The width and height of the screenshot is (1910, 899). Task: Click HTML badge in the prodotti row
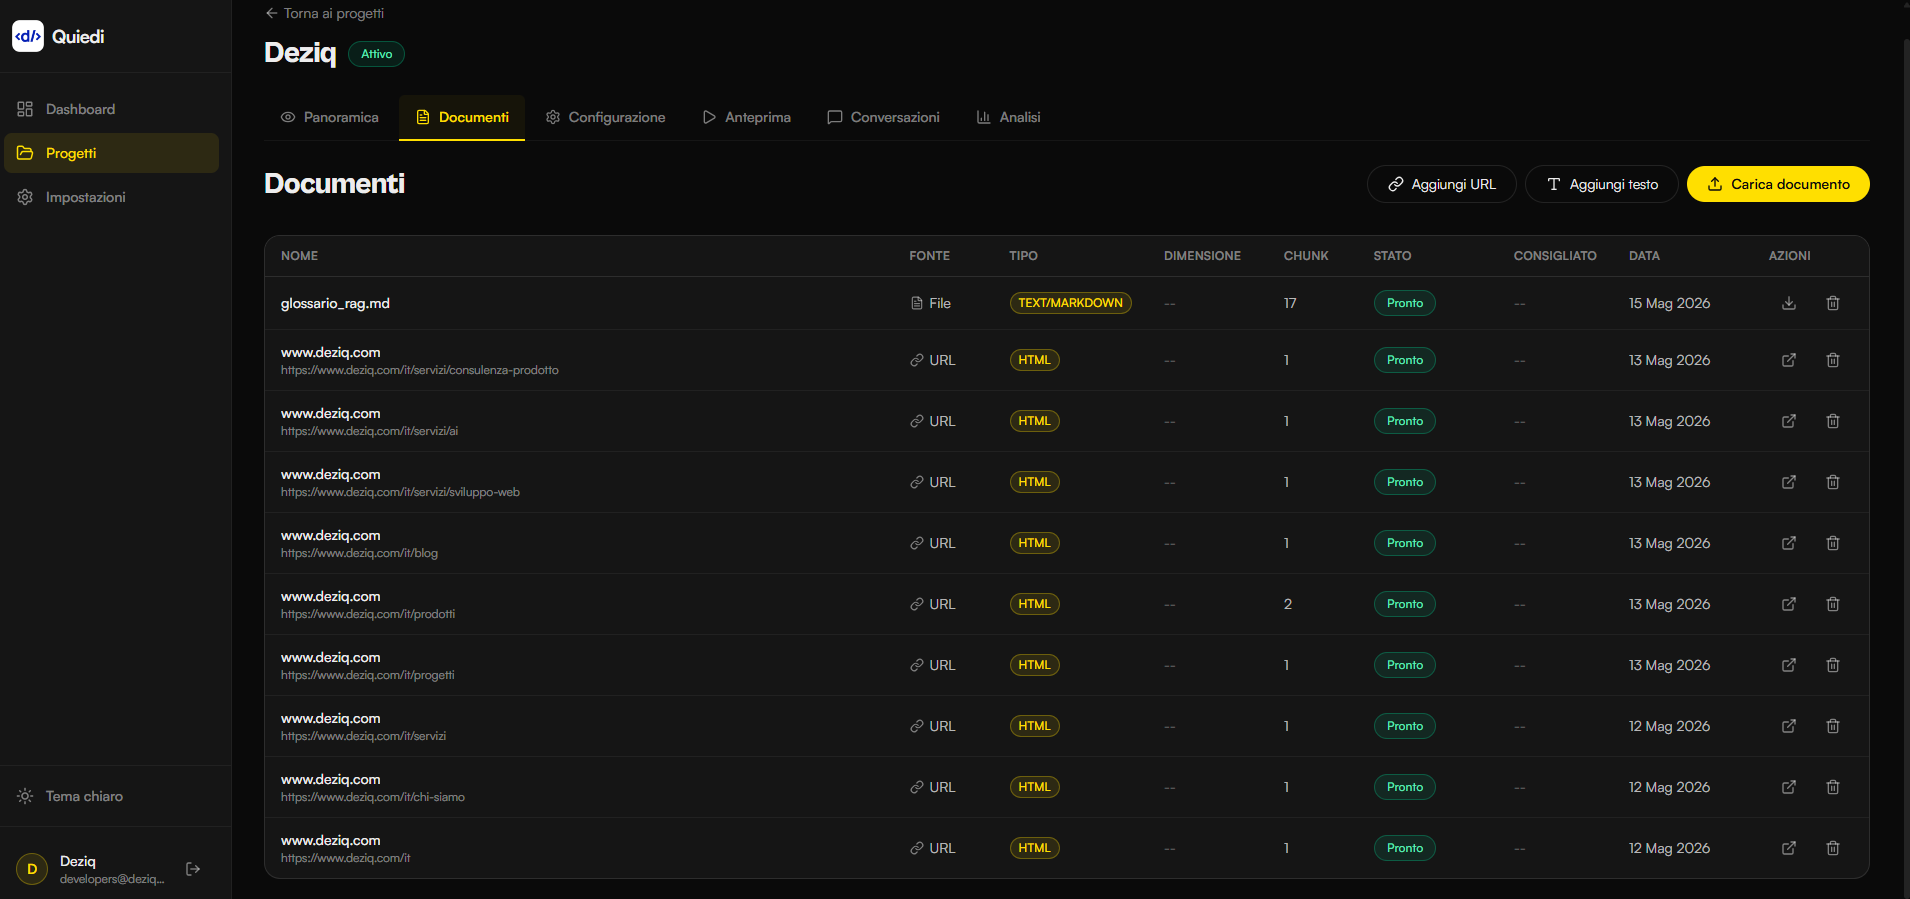click(x=1034, y=604)
